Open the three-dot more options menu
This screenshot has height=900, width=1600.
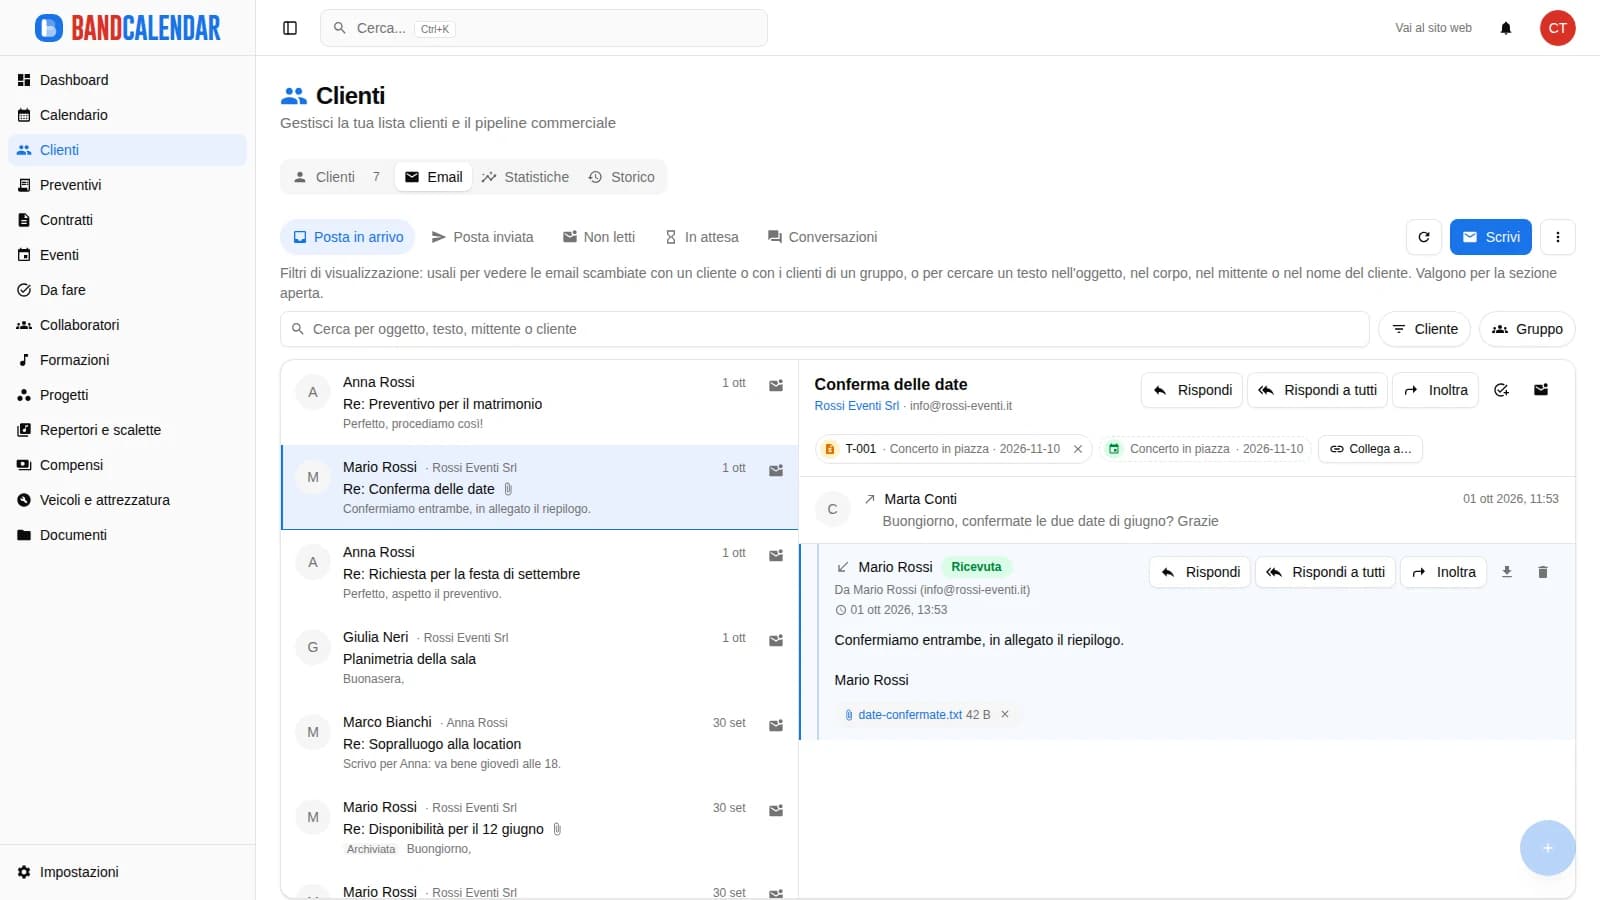(1558, 237)
